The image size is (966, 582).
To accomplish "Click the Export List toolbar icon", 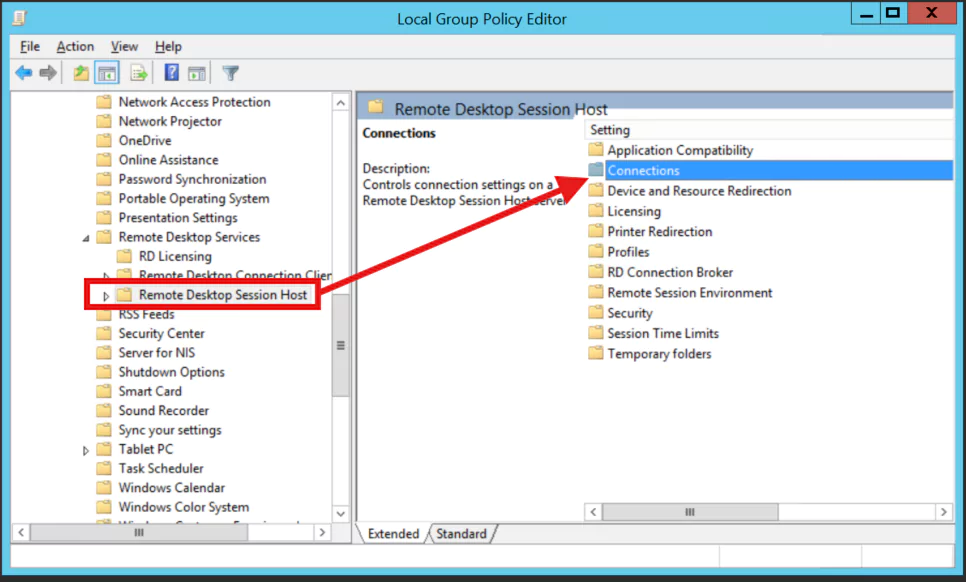I will (x=139, y=73).
